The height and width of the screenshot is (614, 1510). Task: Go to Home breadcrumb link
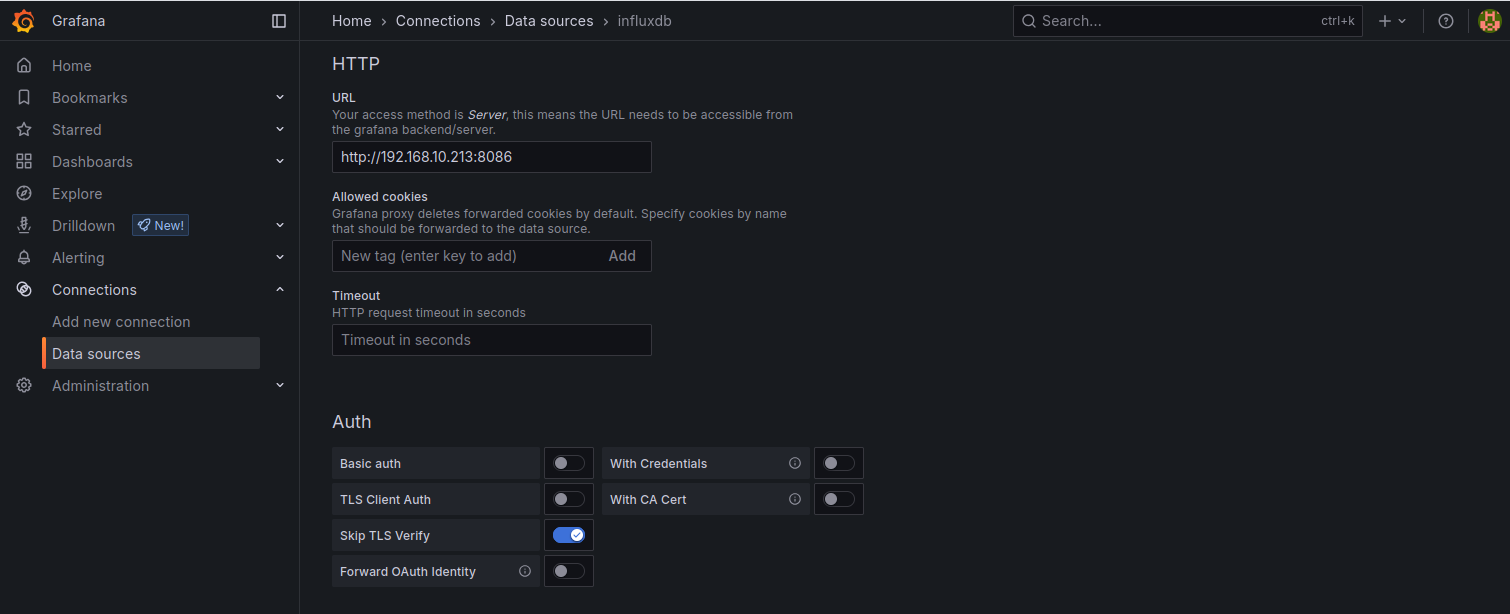(x=352, y=21)
